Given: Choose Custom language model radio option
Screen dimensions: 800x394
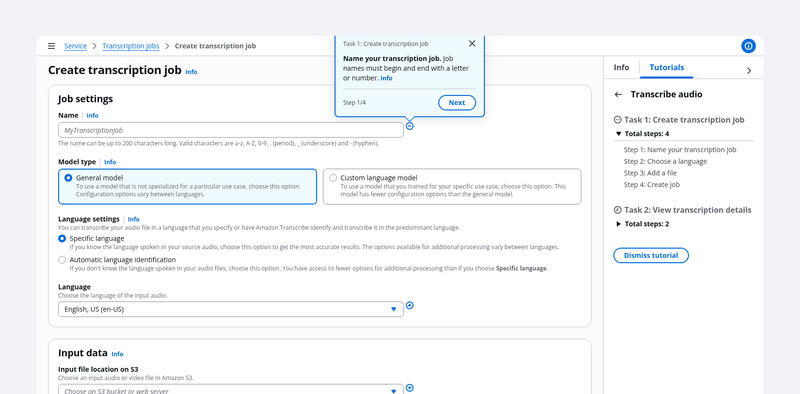Looking at the screenshot, I should coord(333,178).
